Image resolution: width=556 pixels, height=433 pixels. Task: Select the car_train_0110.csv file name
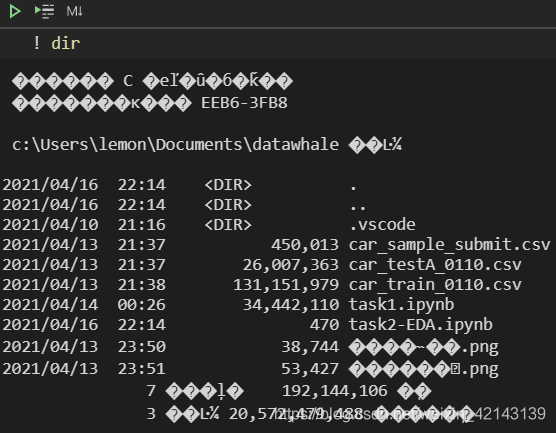tap(435, 285)
